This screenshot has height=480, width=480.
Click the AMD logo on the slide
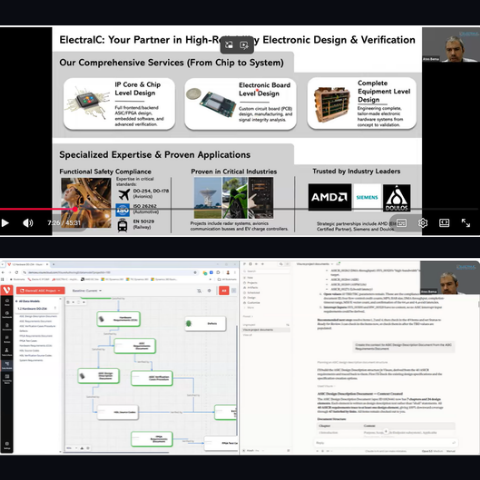tap(329, 197)
